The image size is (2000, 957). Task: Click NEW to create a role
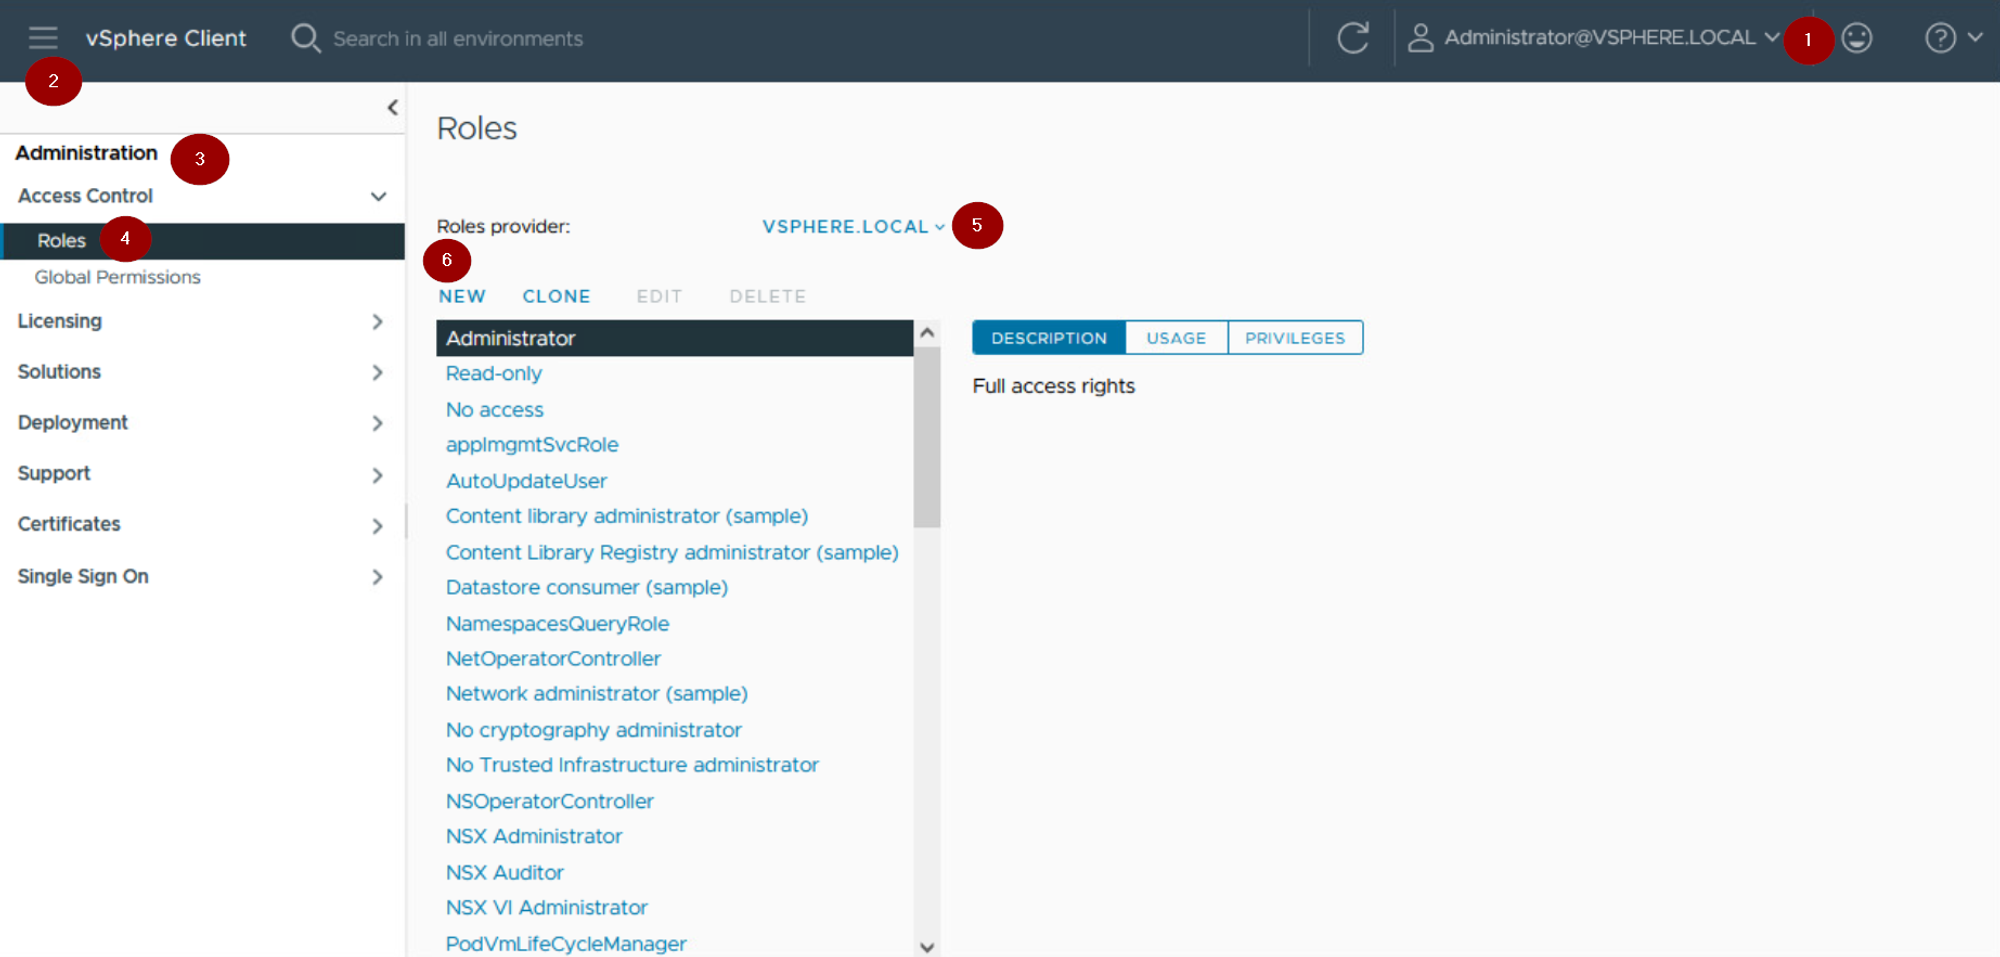pos(462,296)
